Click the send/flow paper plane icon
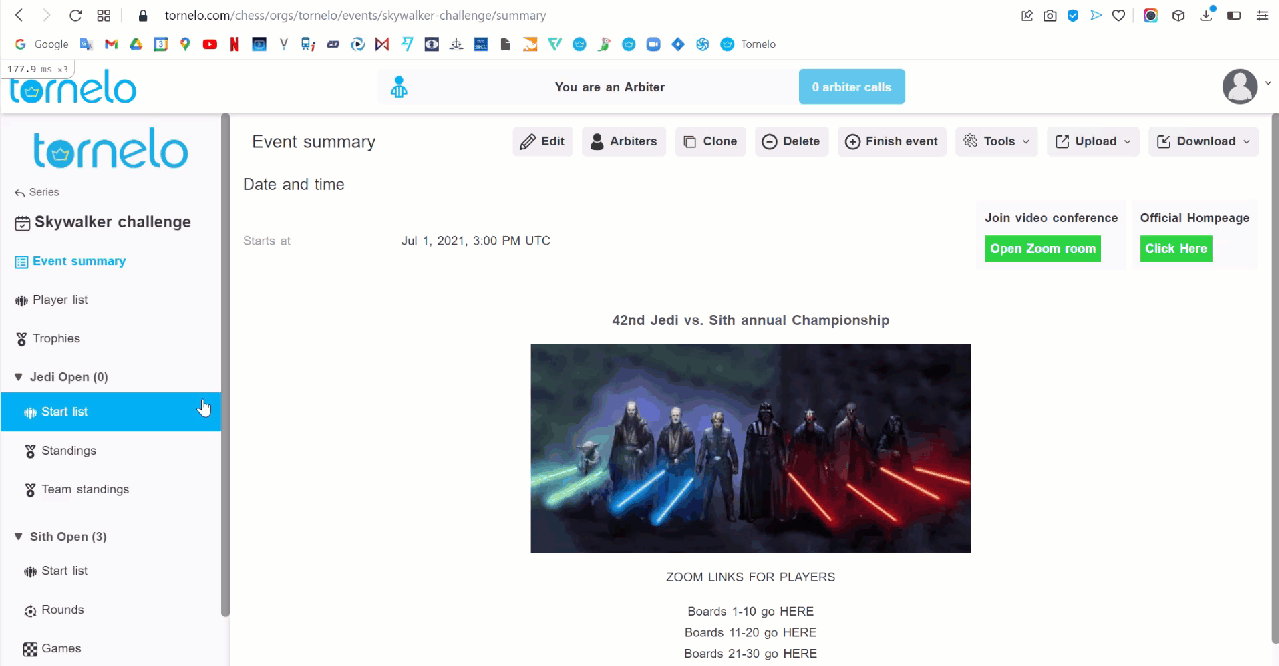Viewport: 1279px width, 666px height. click(x=1096, y=16)
